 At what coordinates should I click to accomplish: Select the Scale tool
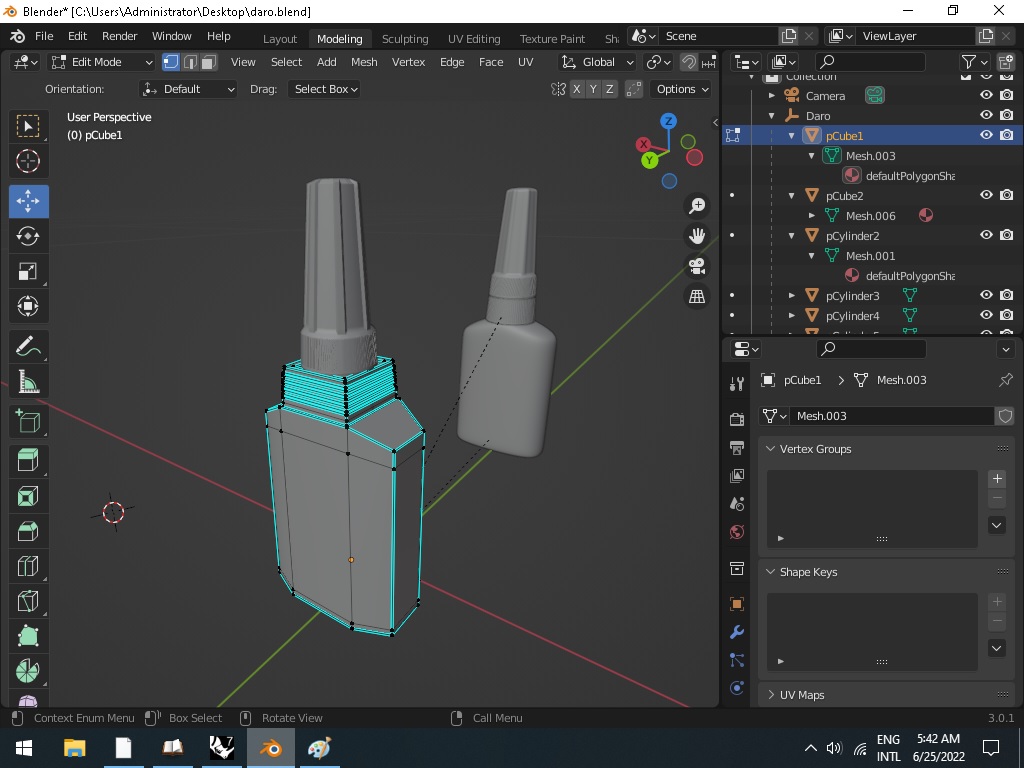28,271
